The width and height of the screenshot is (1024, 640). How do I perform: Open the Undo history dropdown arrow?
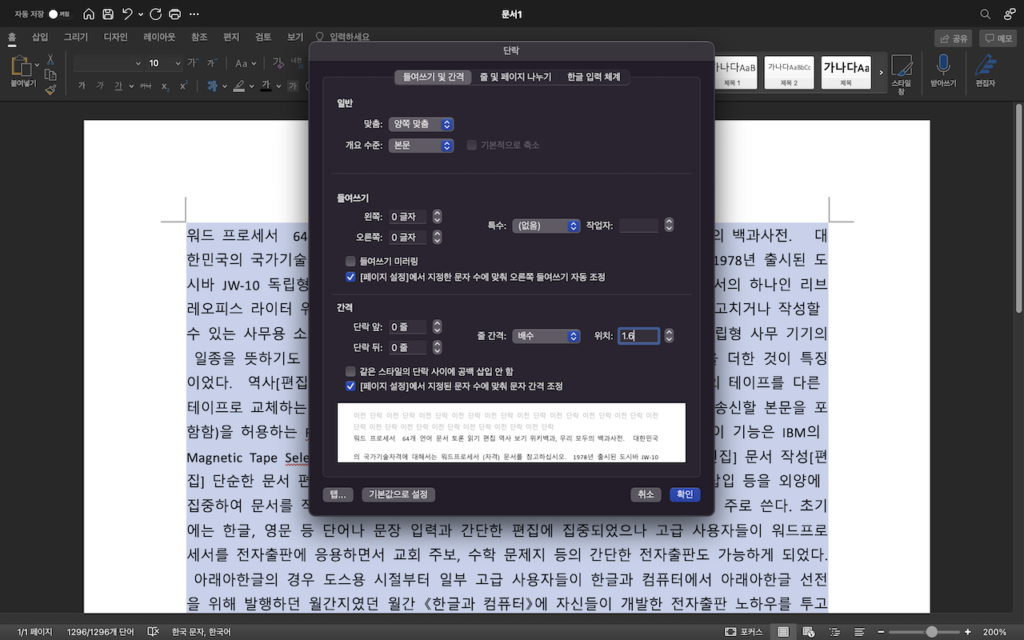[140, 14]
